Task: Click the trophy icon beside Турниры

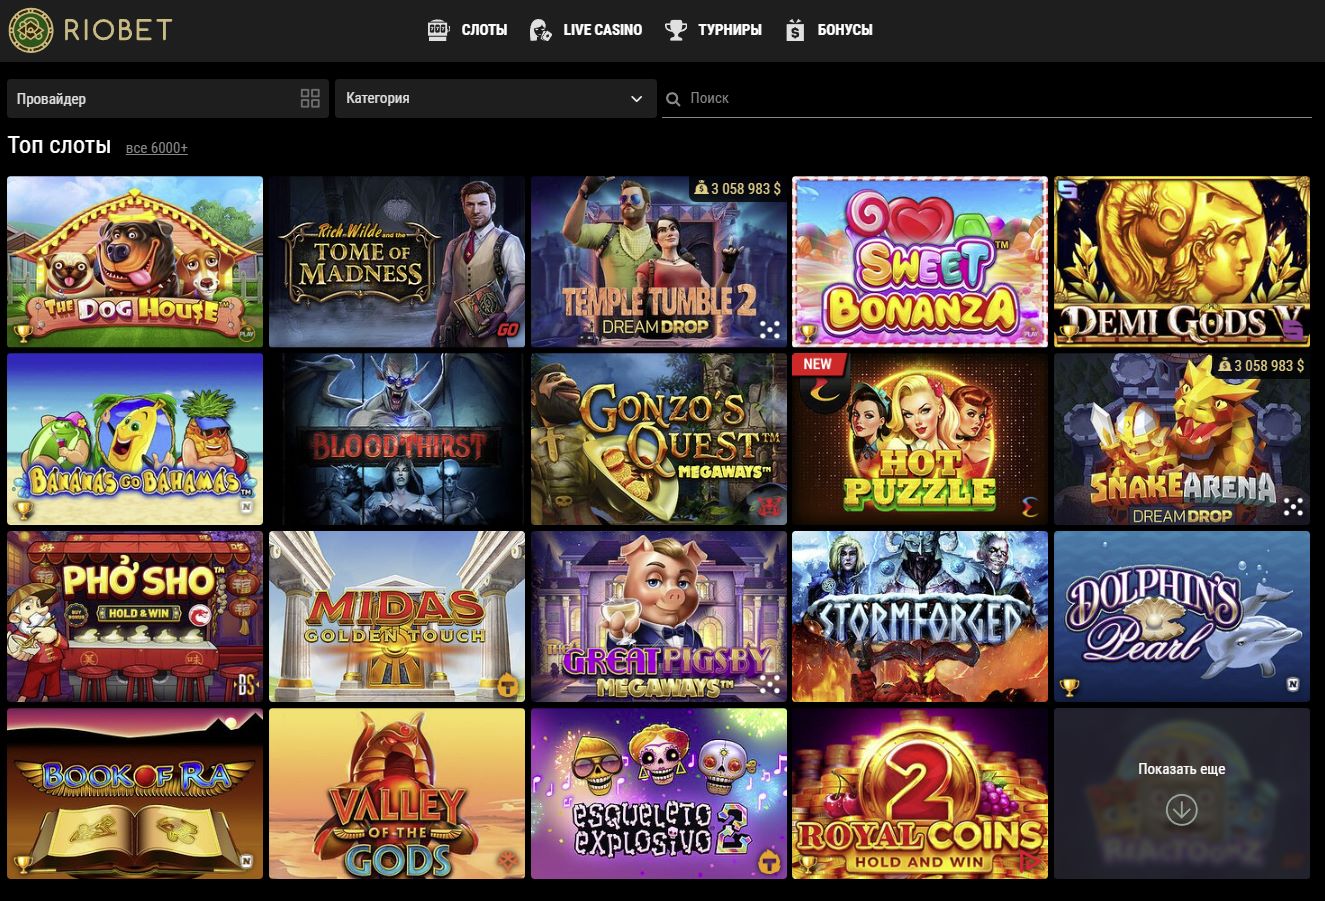Action: pyautogui.click(x=676, y=30)
